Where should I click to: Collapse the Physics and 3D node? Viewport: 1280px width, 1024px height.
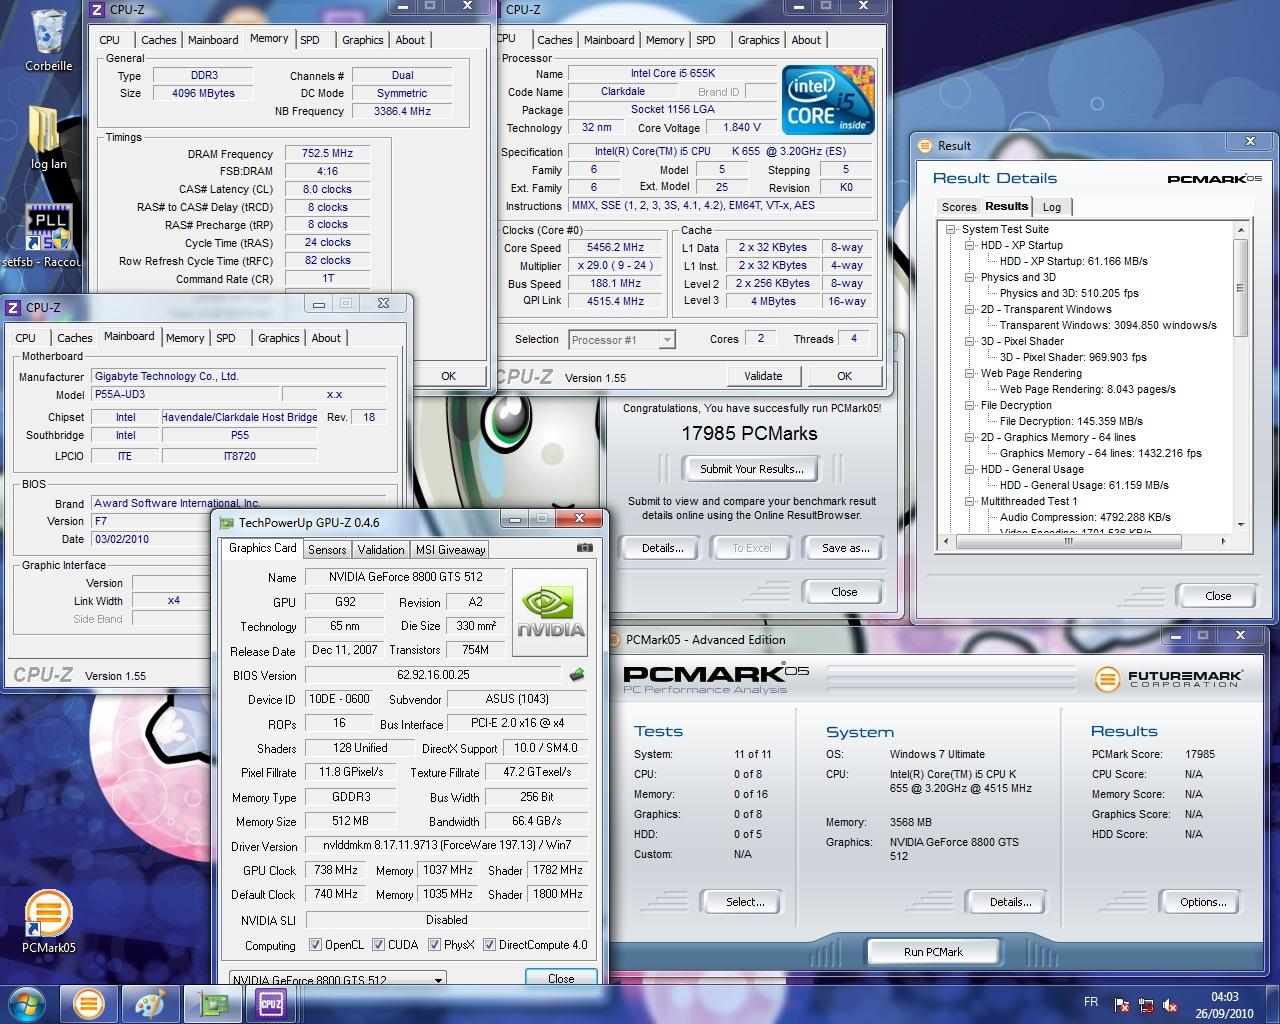pyautogui.click(x=970, y=277)
